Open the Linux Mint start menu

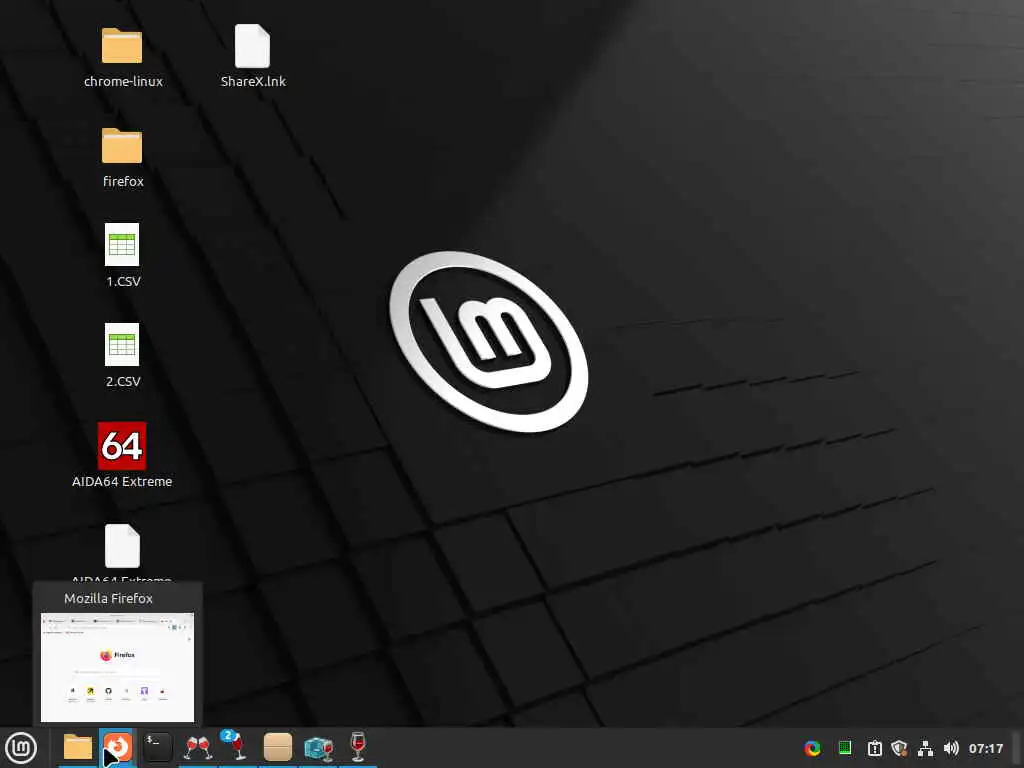[21, 748]
